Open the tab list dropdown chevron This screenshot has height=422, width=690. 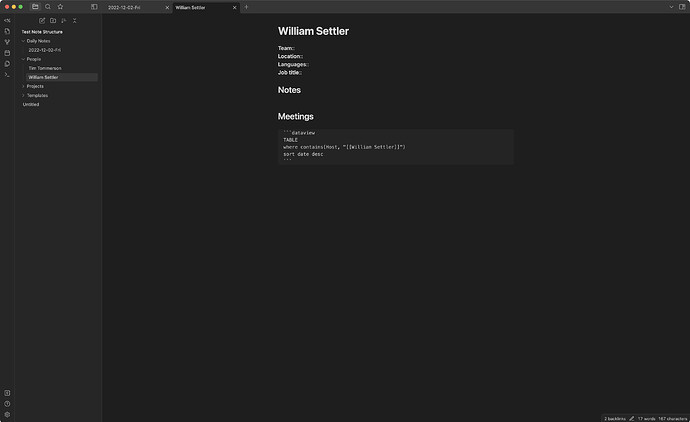coord(671,7)
